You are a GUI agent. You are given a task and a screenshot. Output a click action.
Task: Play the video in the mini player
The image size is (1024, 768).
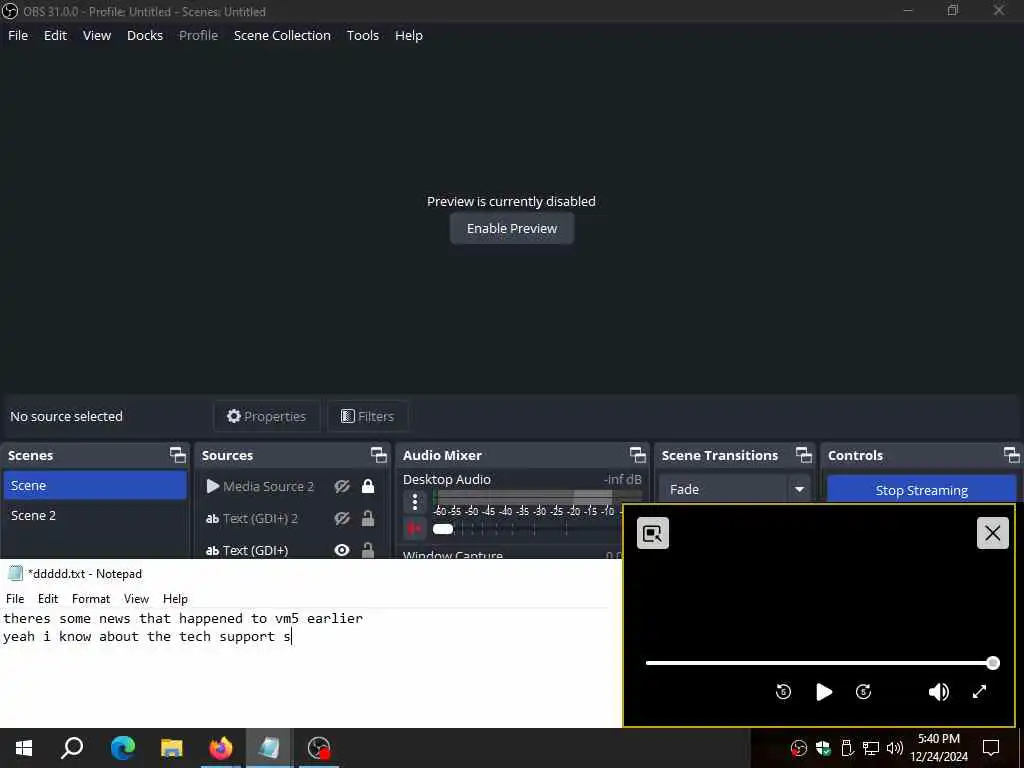pos(824,692)
